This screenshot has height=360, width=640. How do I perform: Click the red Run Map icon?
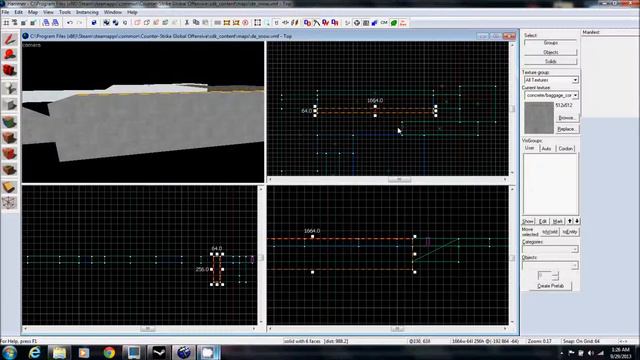tap(403, 23)
